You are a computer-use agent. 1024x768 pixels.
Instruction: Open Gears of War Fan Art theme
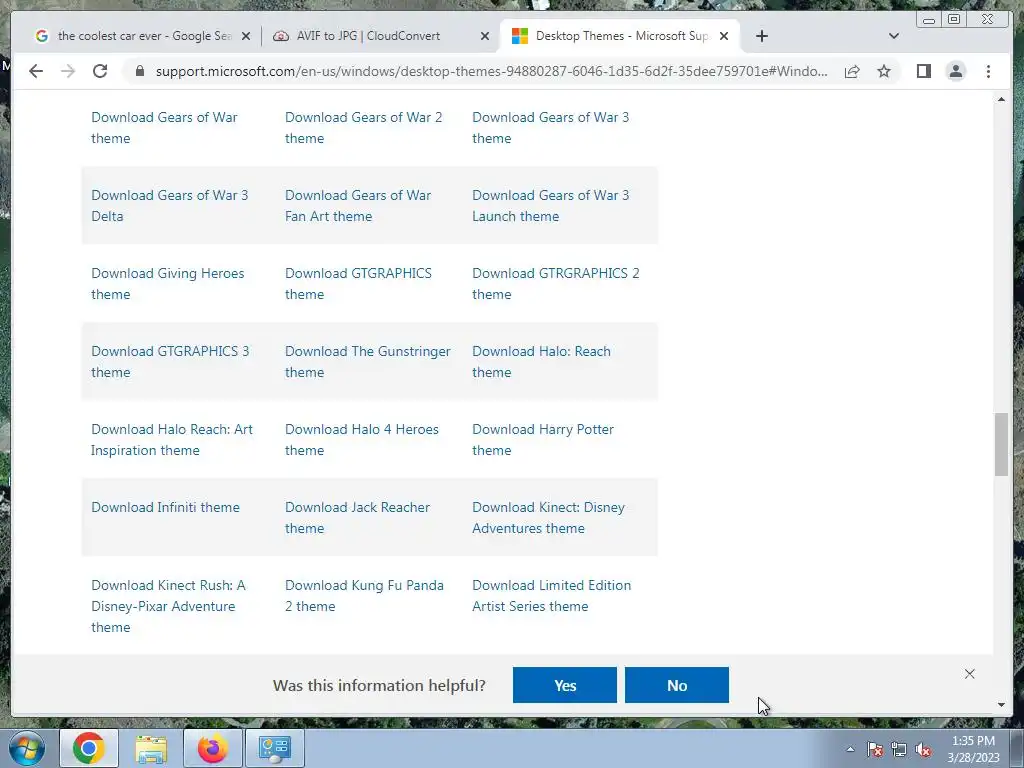[358, 206]
